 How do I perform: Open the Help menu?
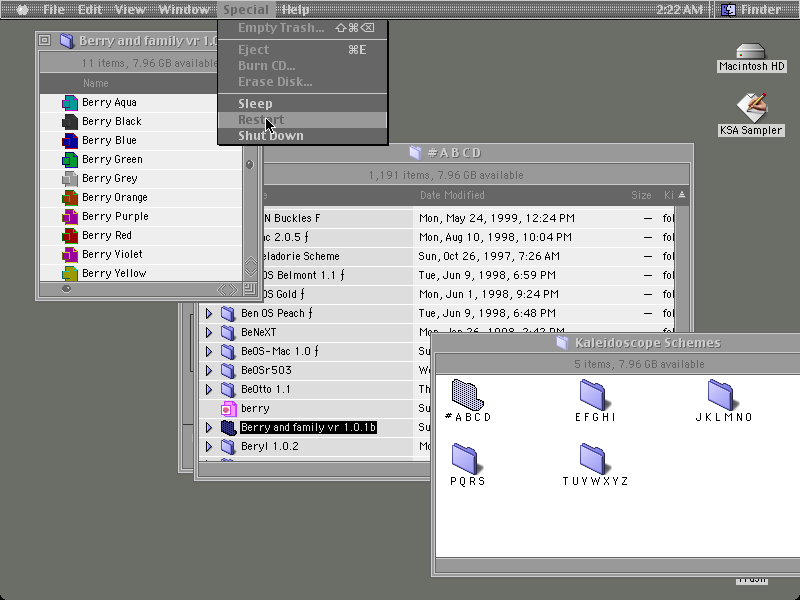295,10
